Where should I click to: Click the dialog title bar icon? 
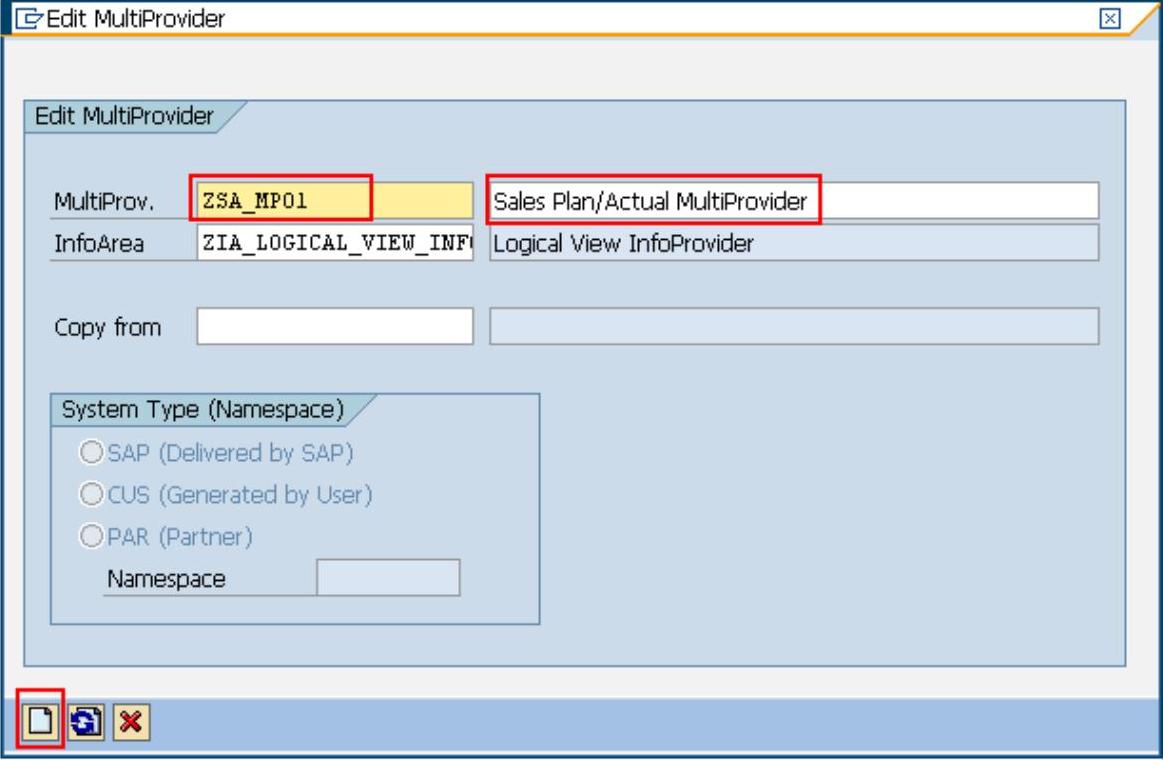pyautogui.click(x=28, y=19)
